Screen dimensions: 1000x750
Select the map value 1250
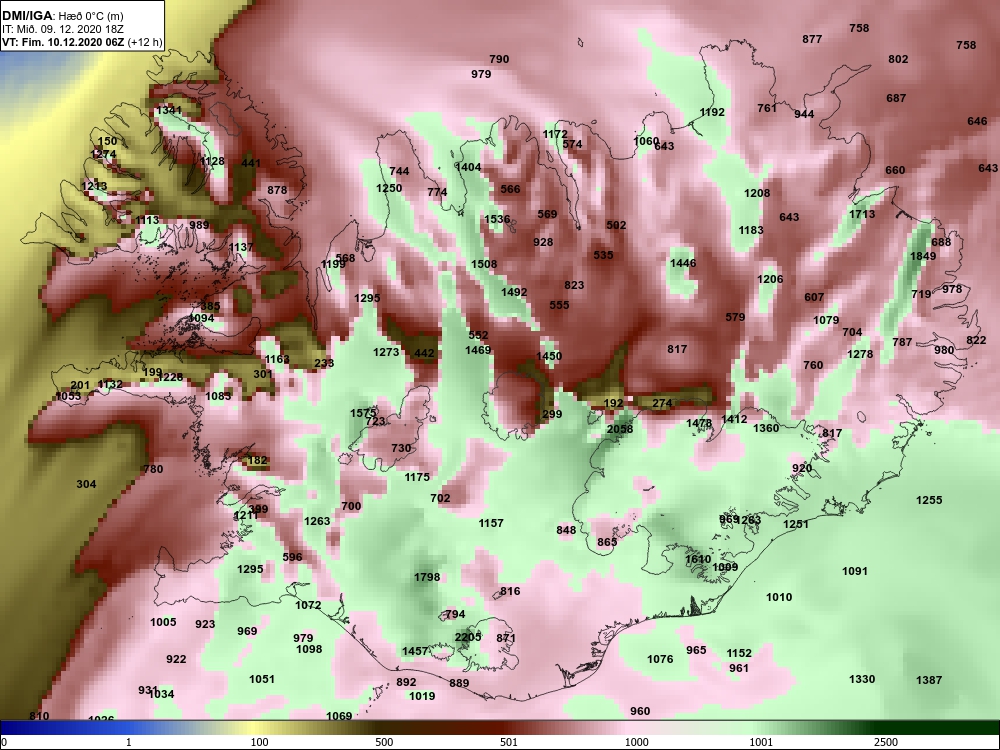pyautogui.click(x=389, y=188)
